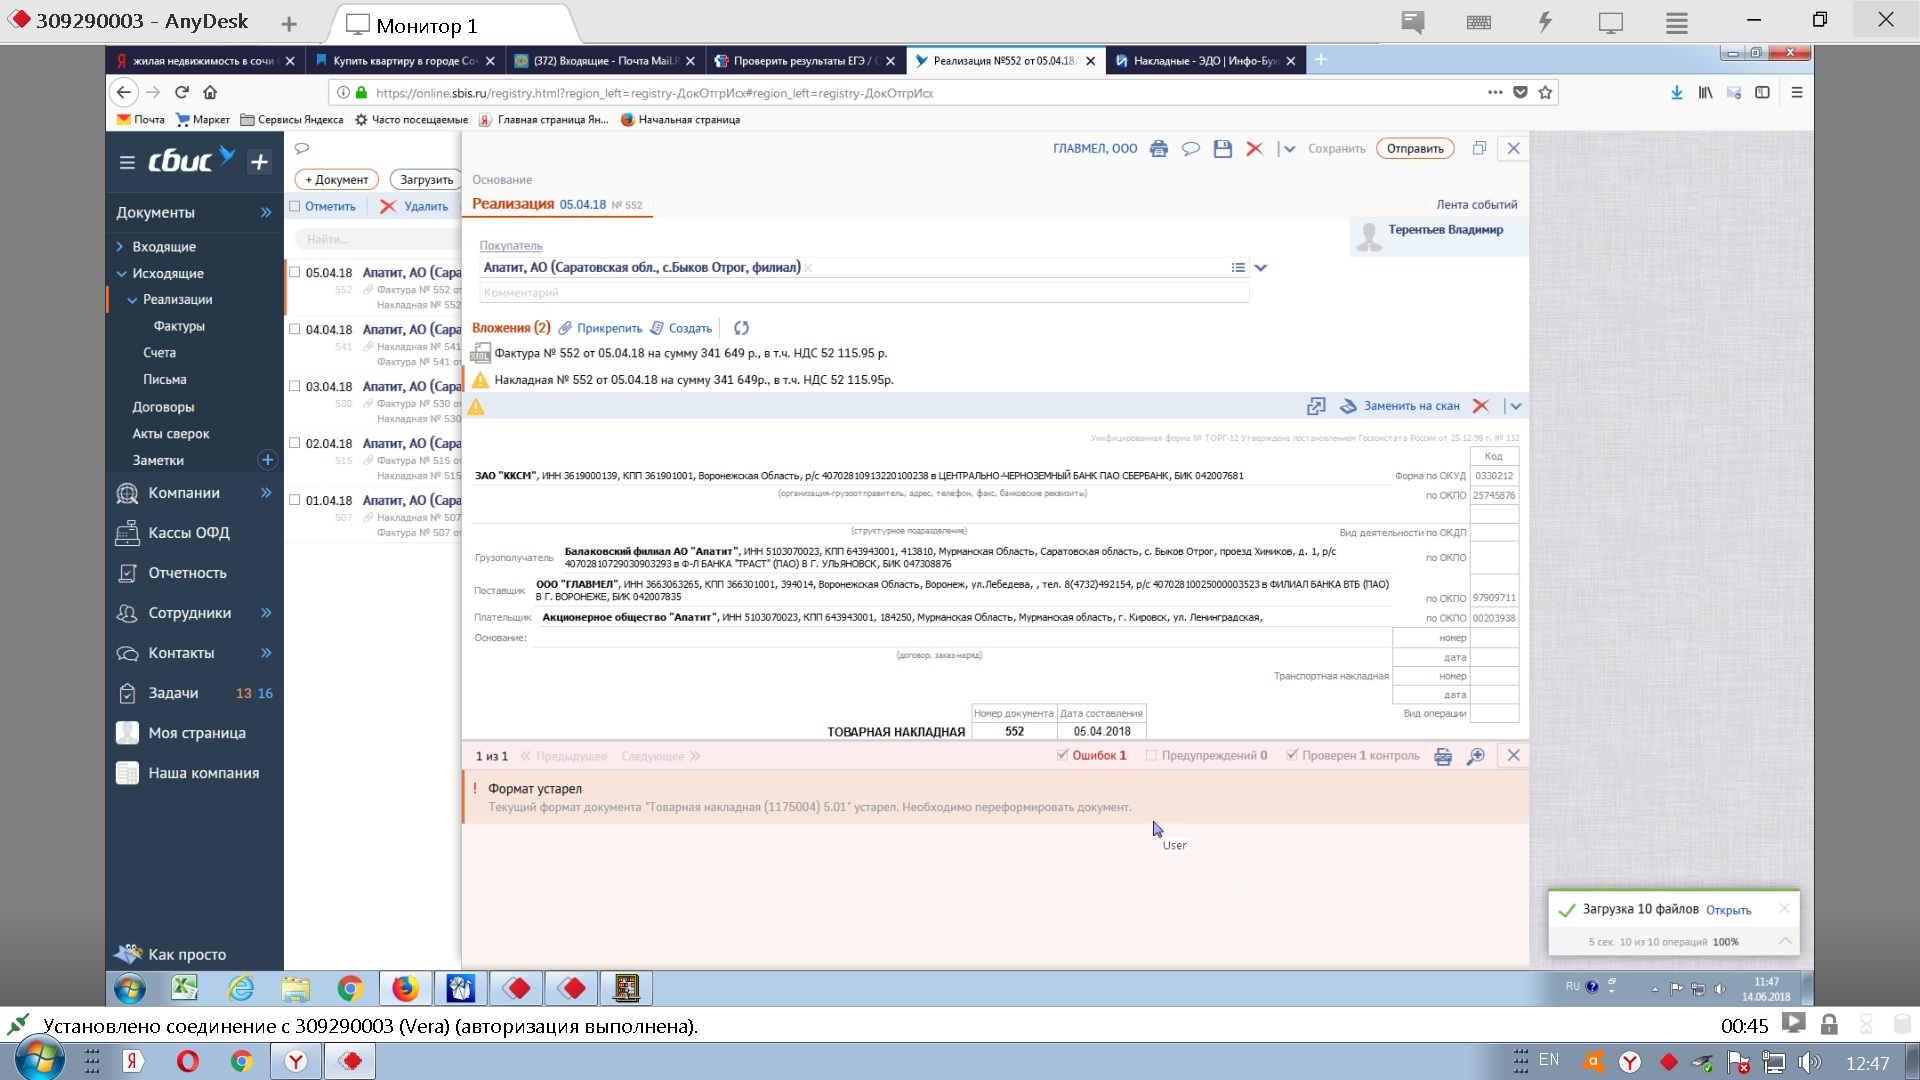Open Отчетность in the sidebar
The height and width of the screenshot is (1080, 1920).
click(x=187, y=573)
